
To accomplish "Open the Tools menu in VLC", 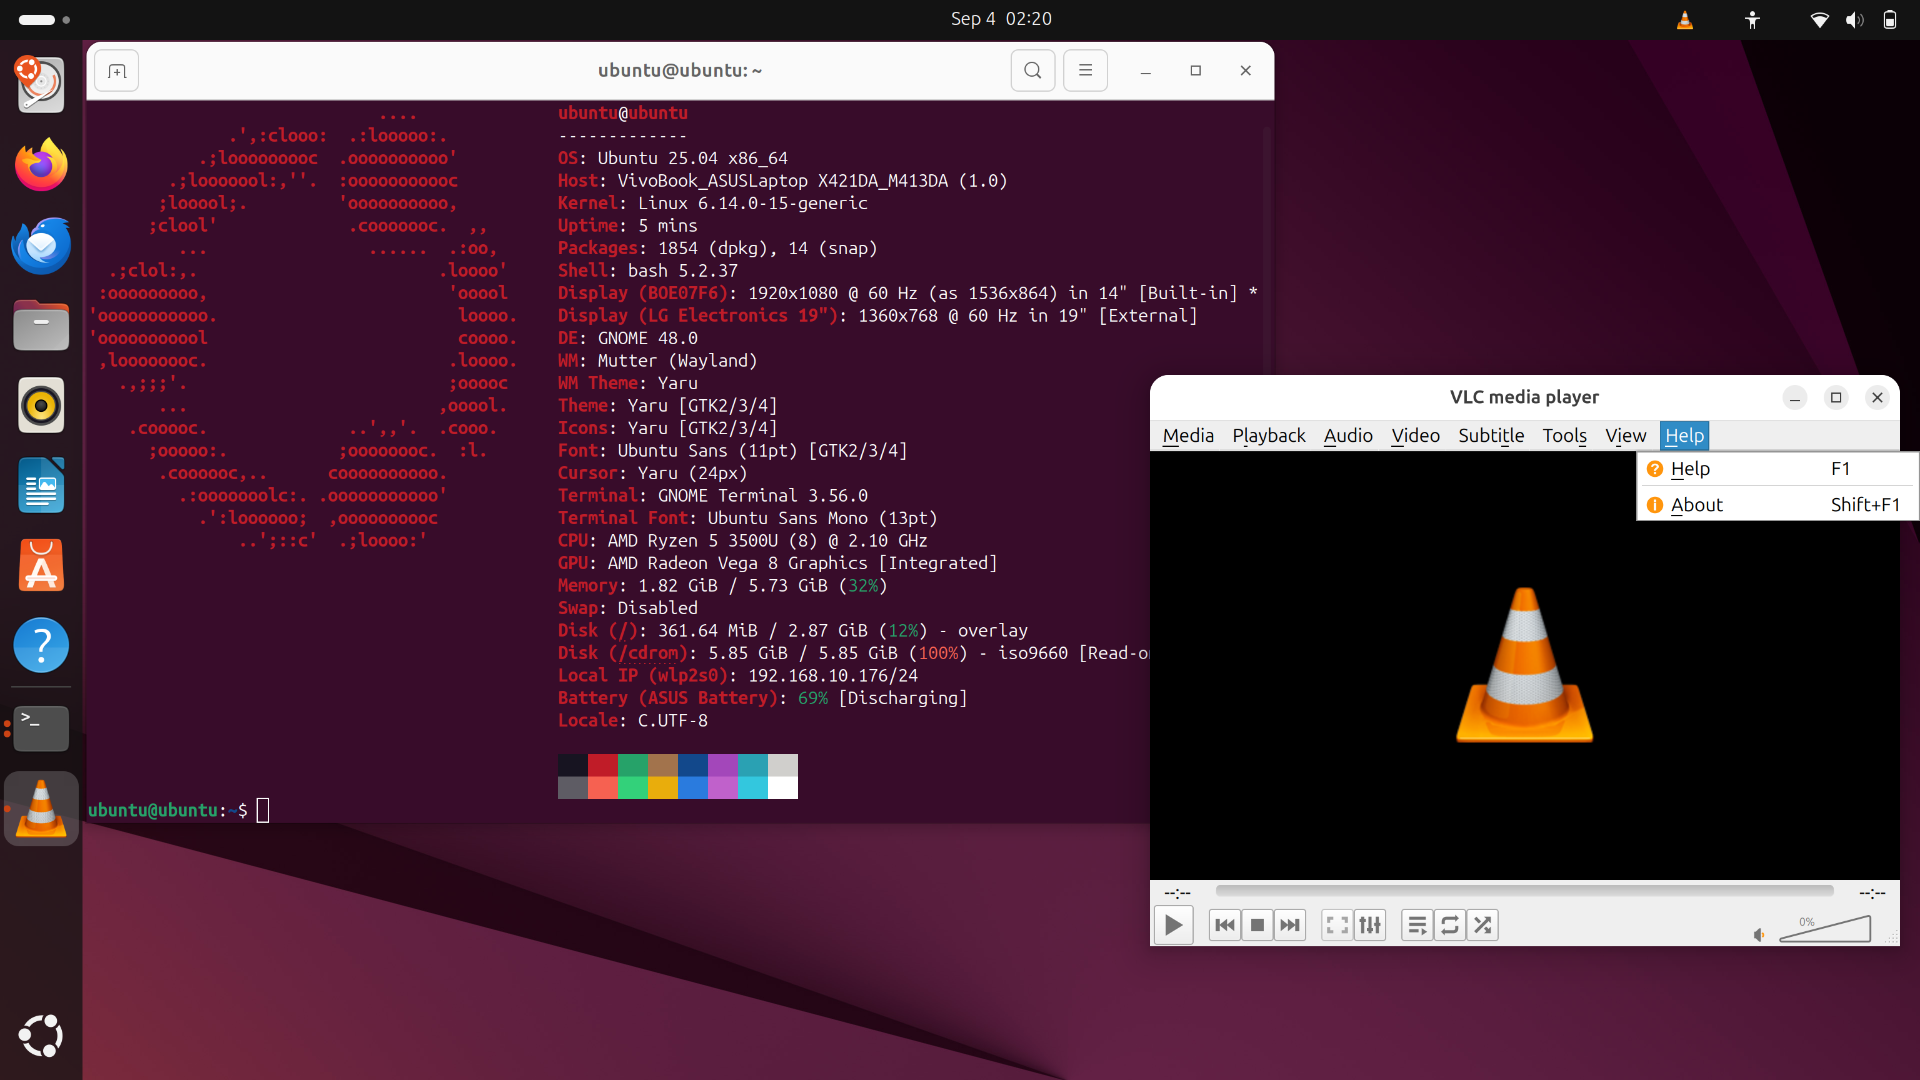I will 1564,435.
